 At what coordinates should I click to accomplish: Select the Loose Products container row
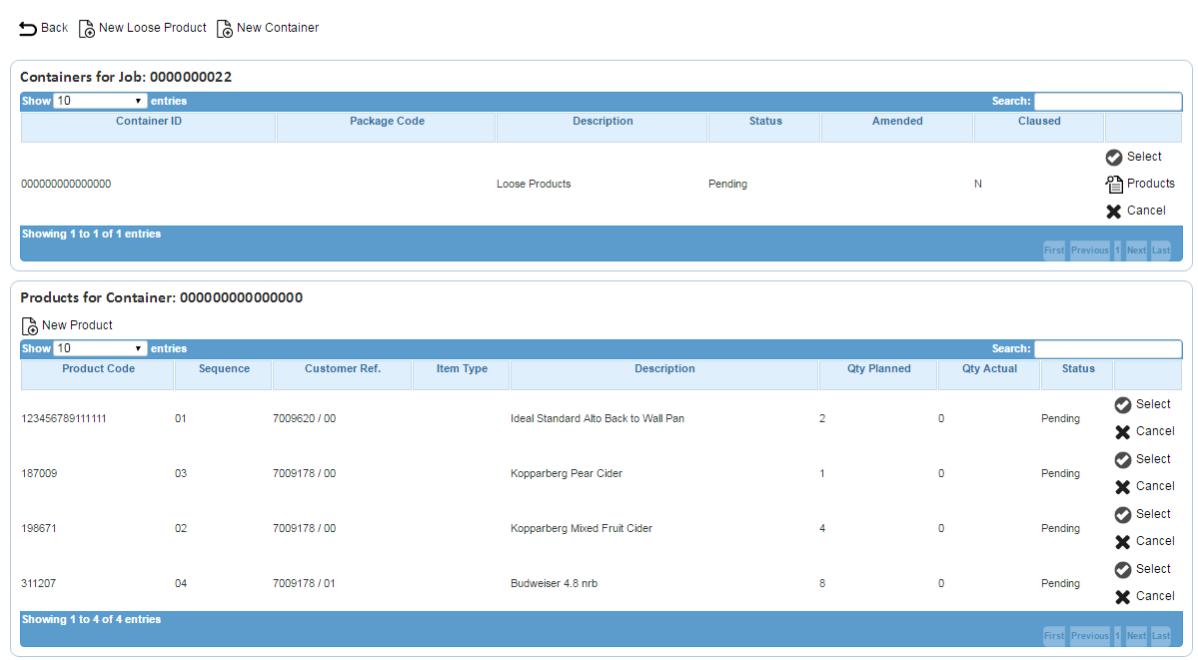tap(1134, 157)
